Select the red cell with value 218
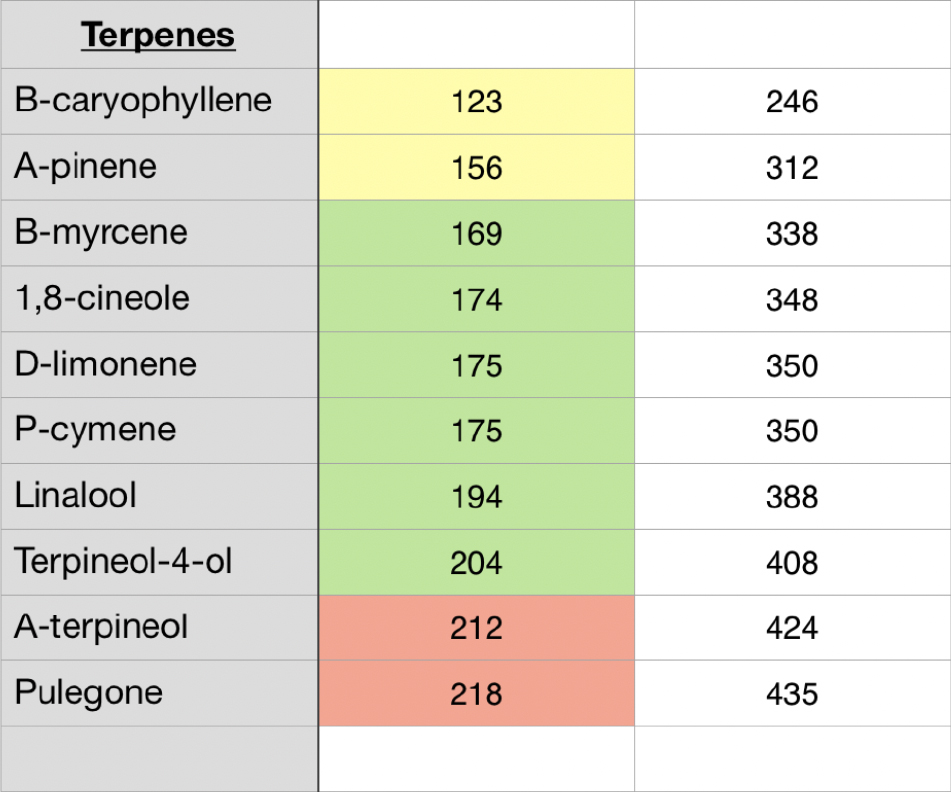Screen dimensions: 951x792 click(x=476, y=693)
